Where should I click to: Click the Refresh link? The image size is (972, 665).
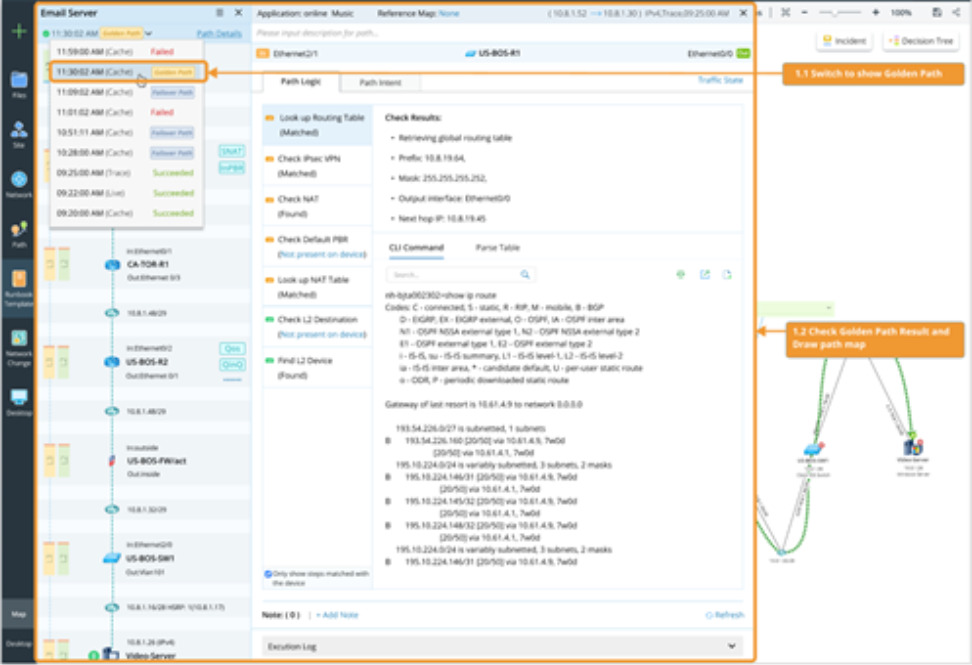[725, 615]
